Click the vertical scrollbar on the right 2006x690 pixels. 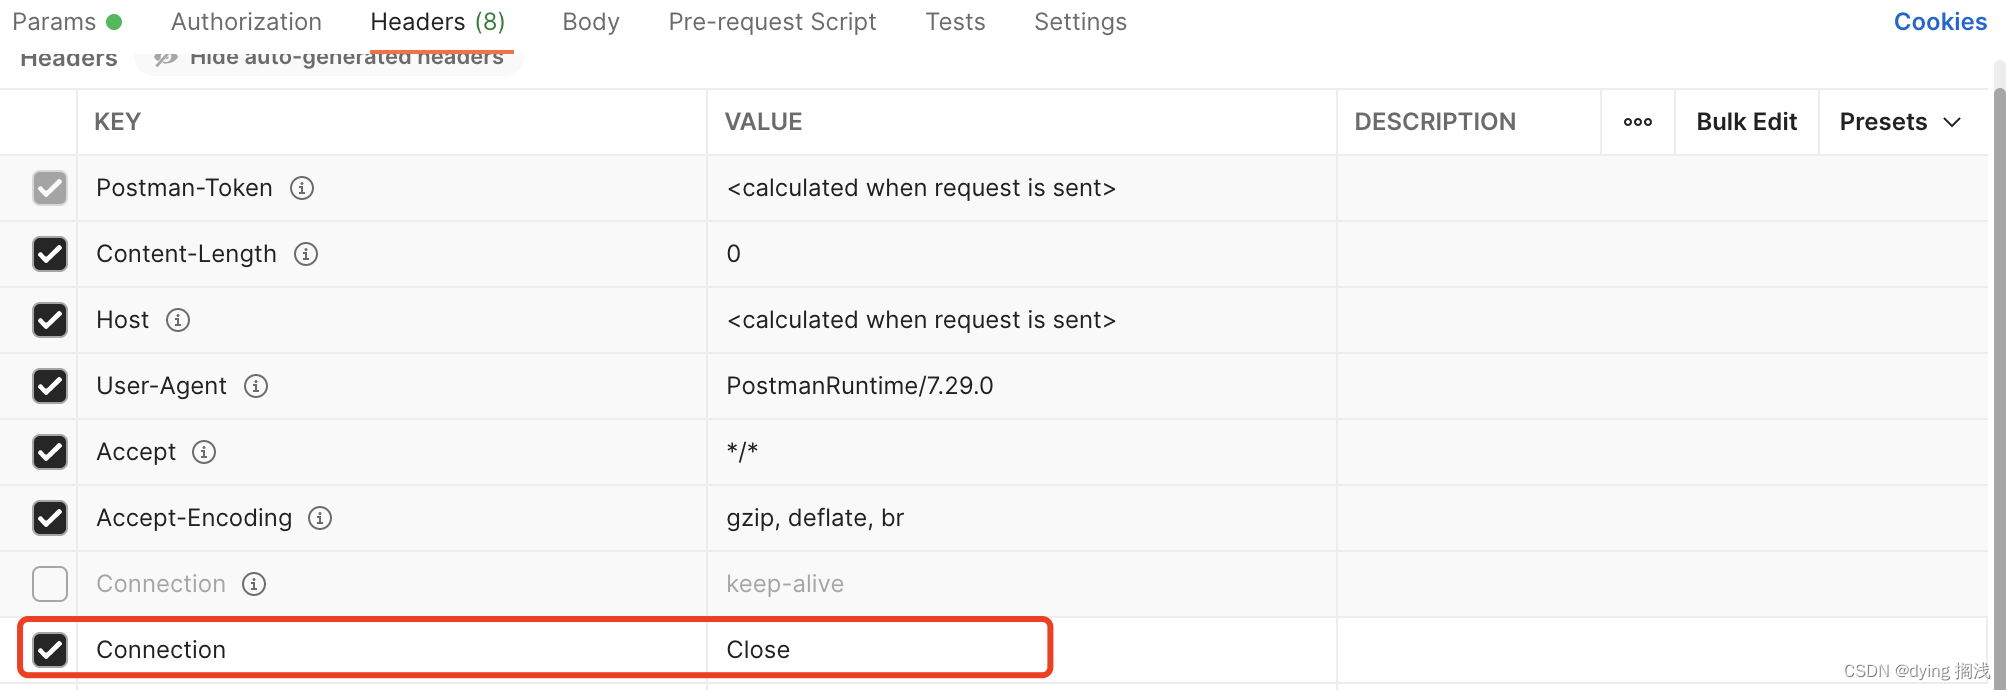click(1999, 380)
